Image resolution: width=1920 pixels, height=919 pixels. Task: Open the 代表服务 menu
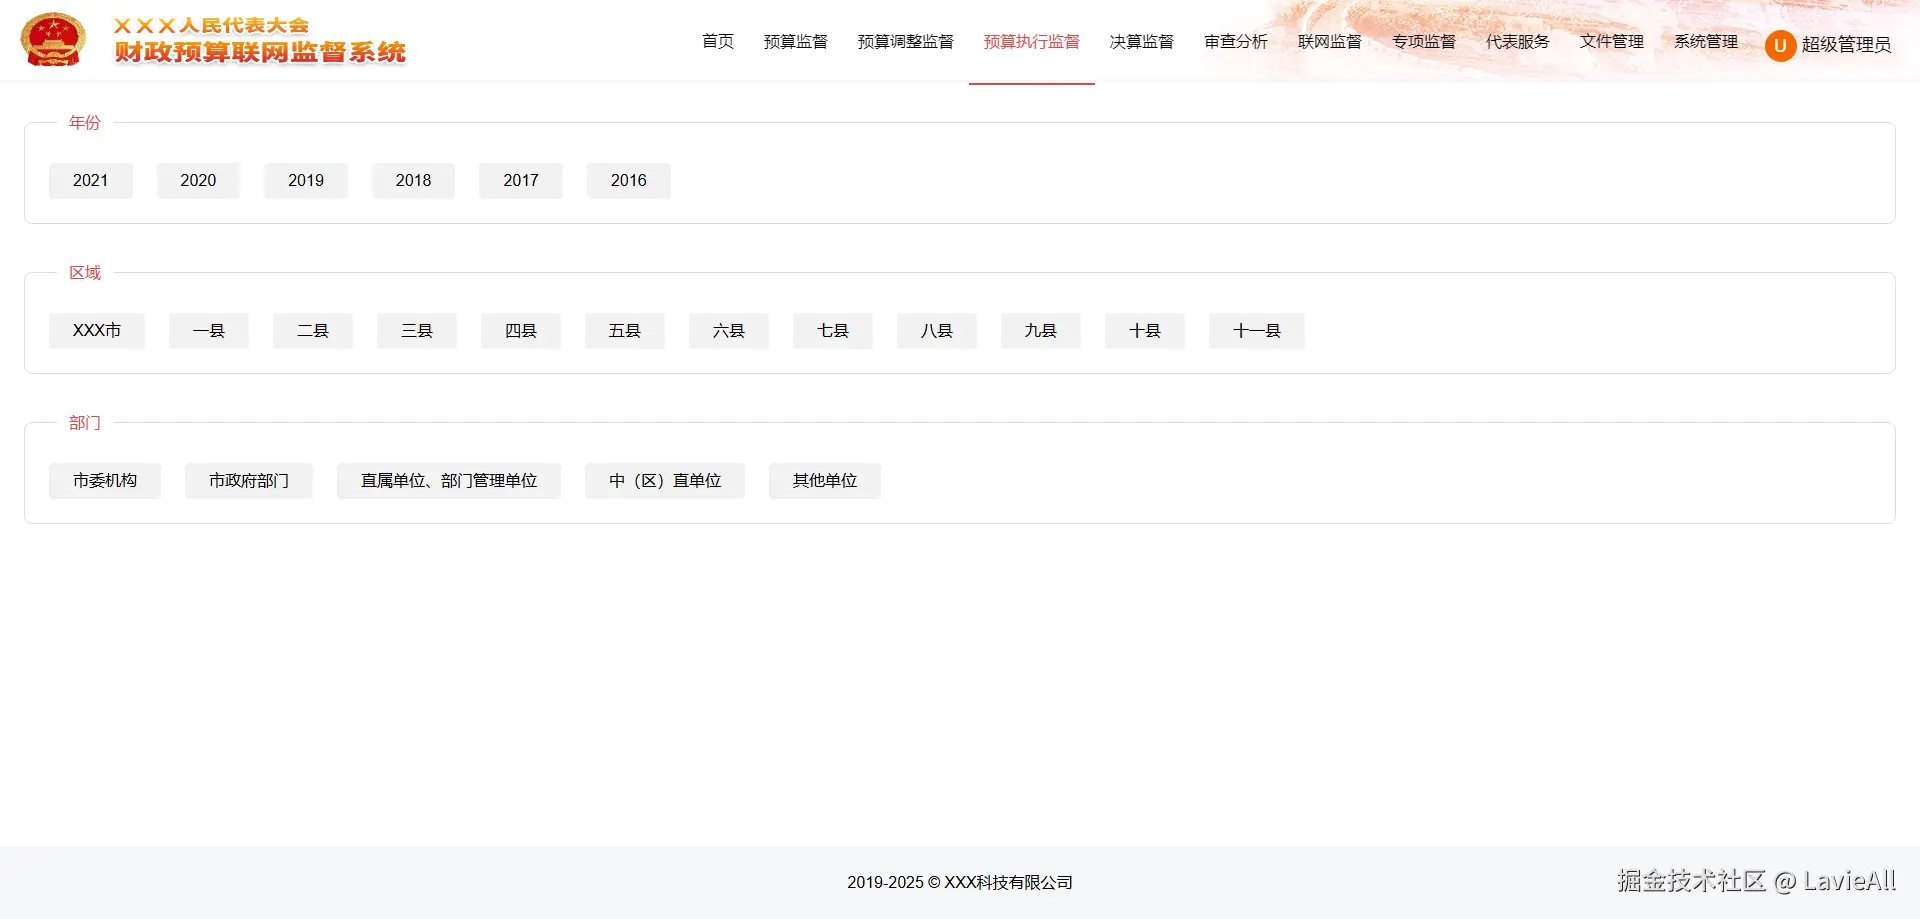coord(1516,42)
